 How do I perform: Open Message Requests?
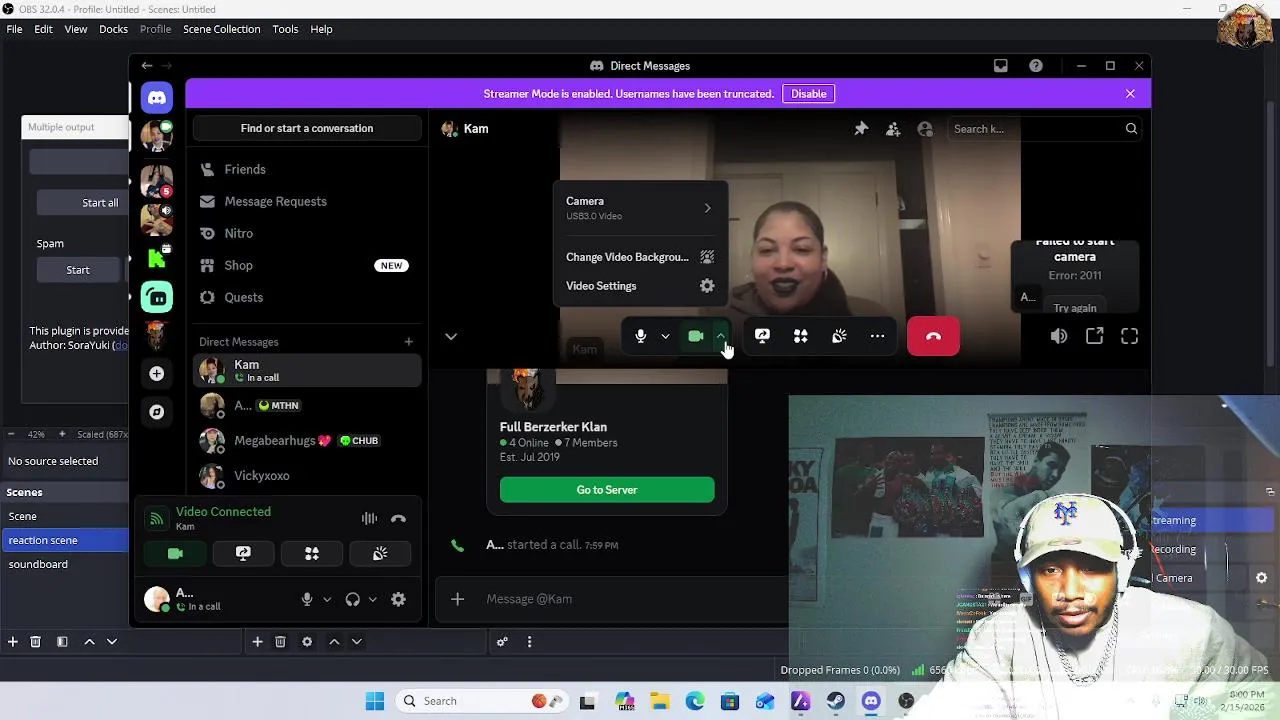307,202
